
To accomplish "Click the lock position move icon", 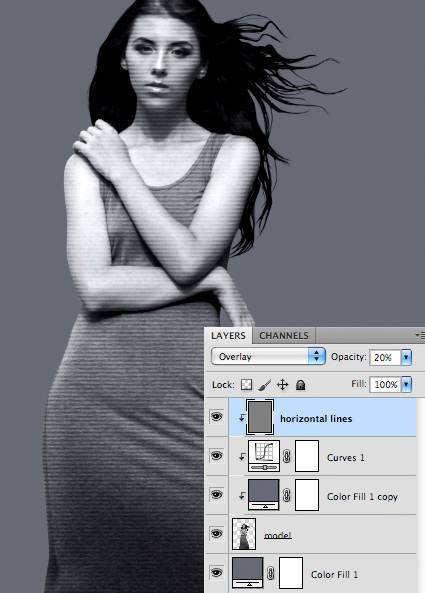I will [x=282, y=385].
